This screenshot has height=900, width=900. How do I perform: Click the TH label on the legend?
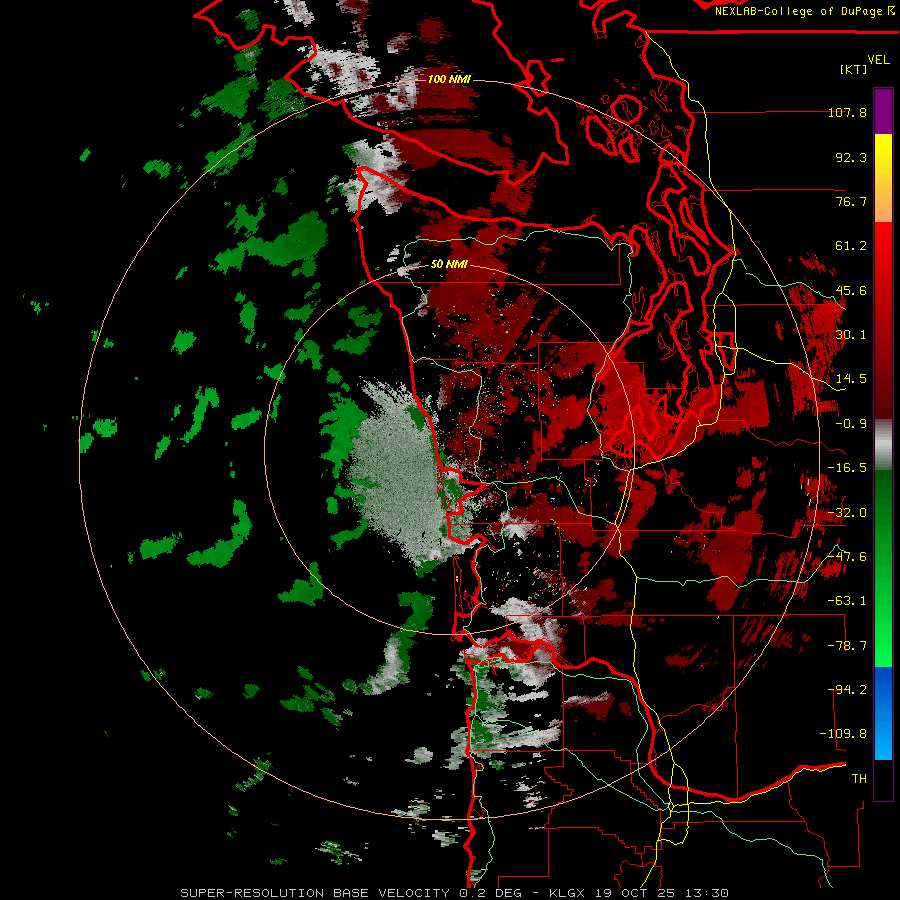(x=859, y=779)
